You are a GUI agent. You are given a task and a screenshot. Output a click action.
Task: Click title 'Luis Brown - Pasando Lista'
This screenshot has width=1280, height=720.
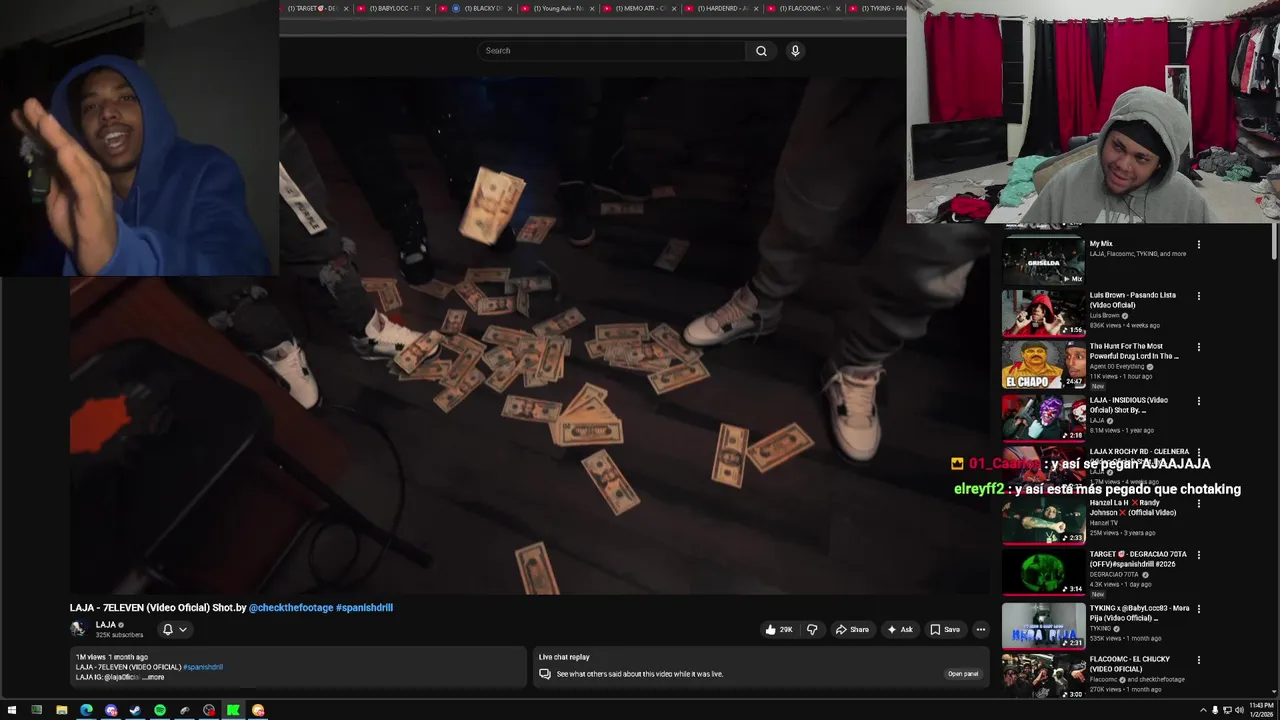[x=1133, y=300]
